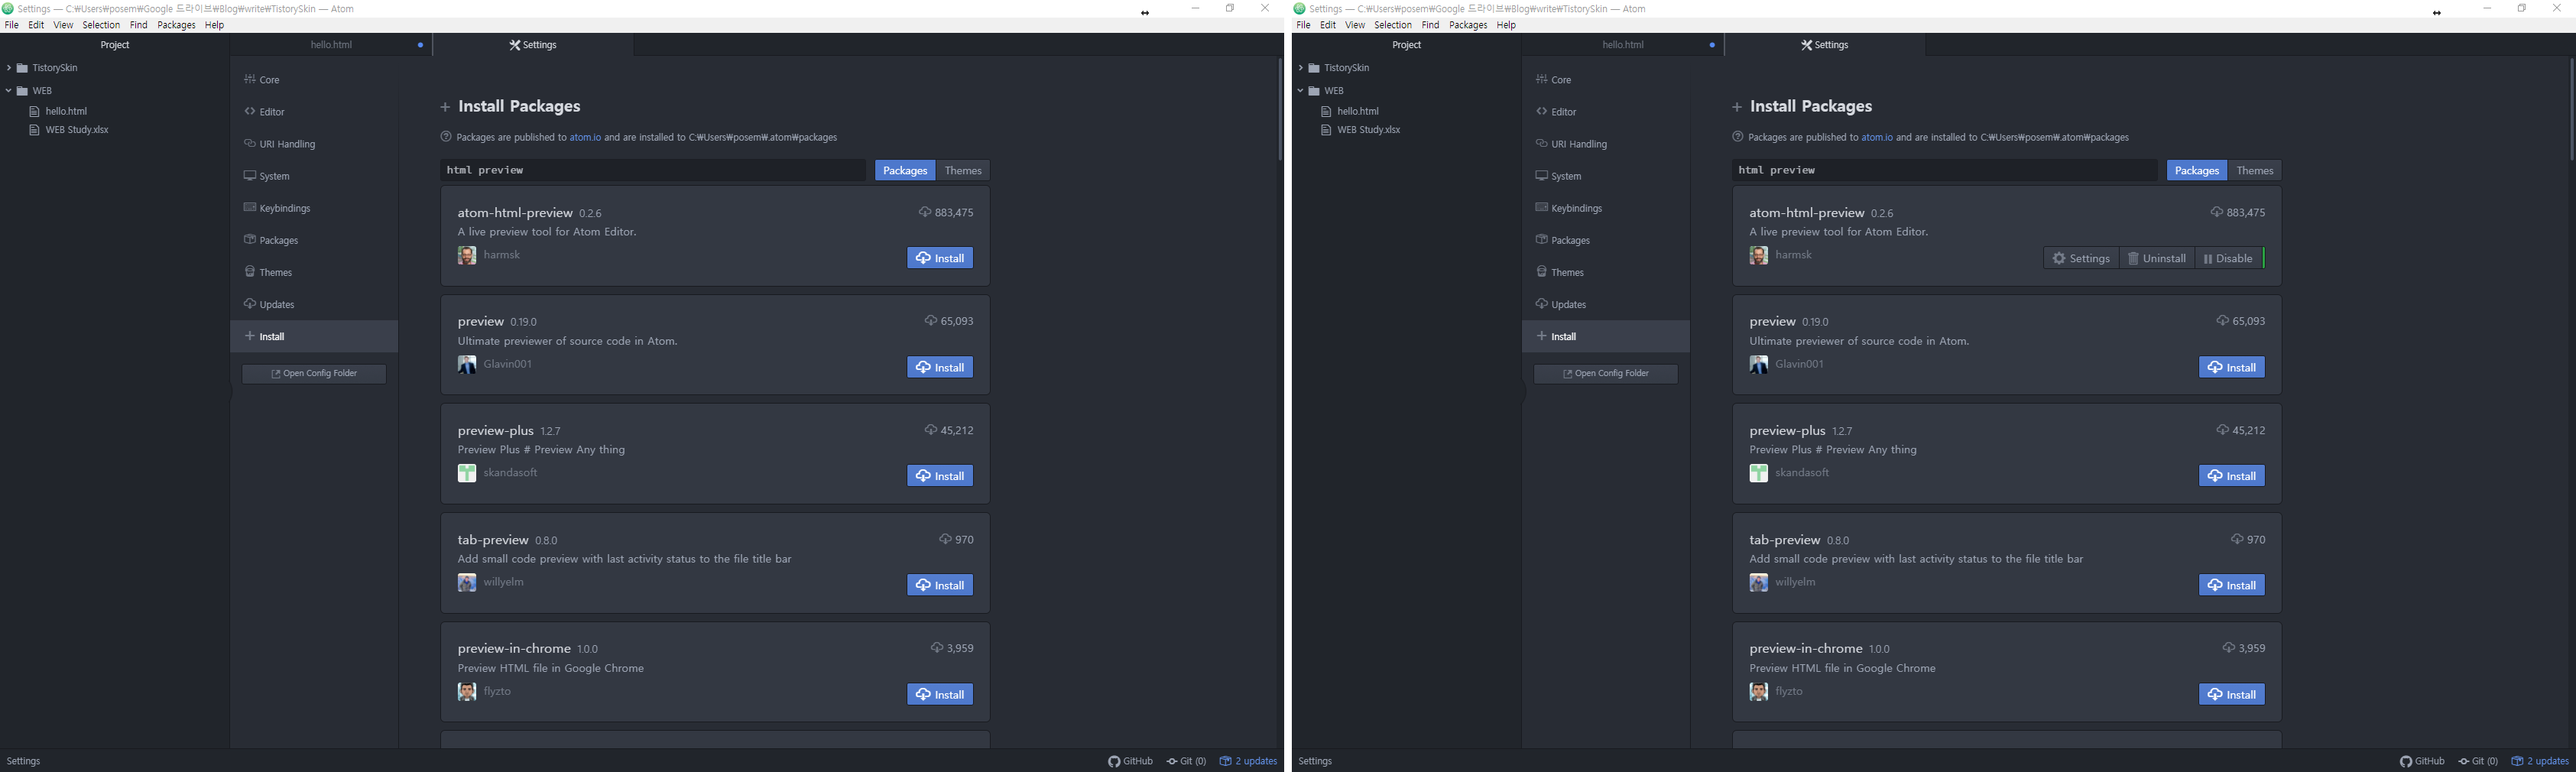This screenshot has width=2576, height=772.
Task: Click 2 updates in left status bar
Action: click(x=1249, y=761)
